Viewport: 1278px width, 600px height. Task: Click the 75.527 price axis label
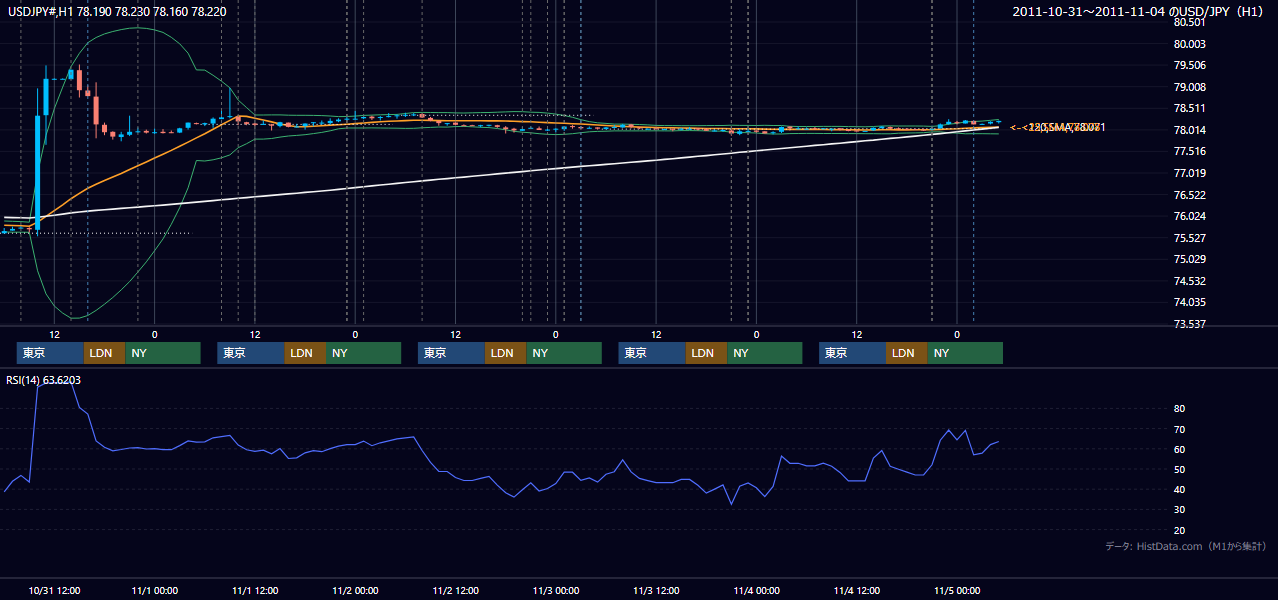tap(1190, 238)
